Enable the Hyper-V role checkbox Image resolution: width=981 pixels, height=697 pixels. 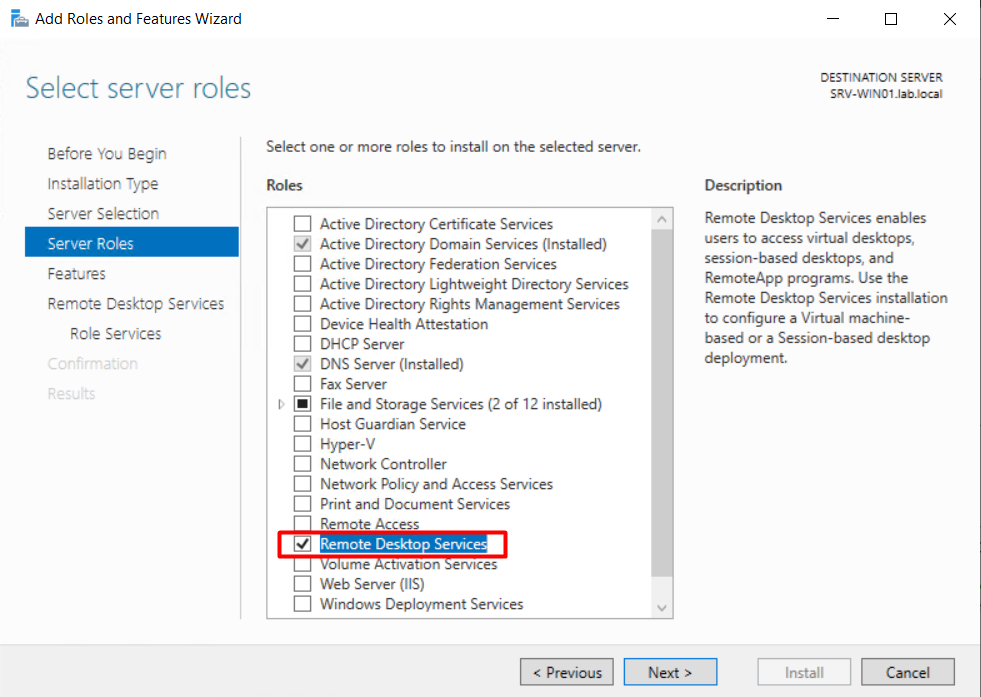coord(302,444)
